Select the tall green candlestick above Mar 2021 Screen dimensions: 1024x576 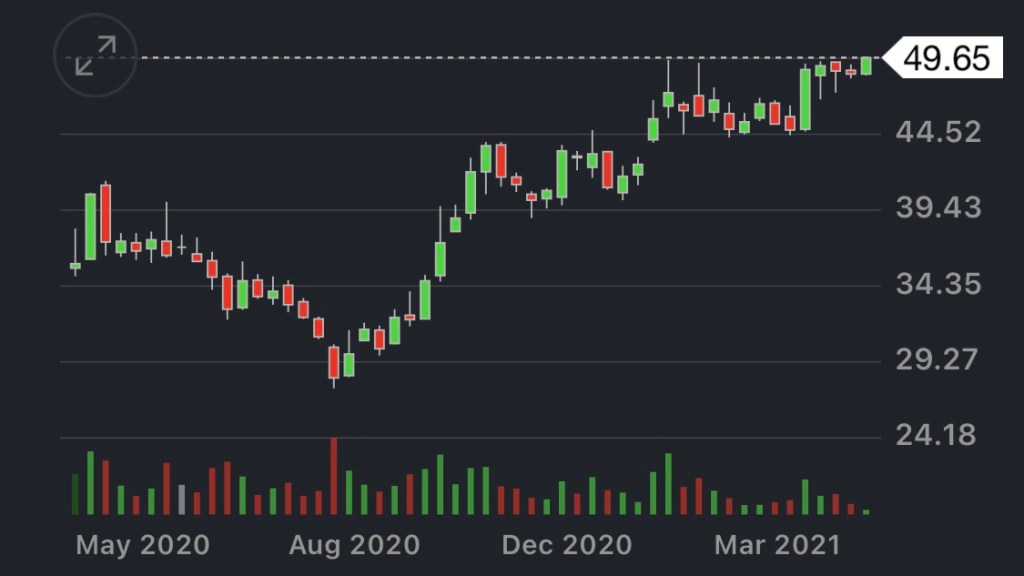(x=805, y=99)
